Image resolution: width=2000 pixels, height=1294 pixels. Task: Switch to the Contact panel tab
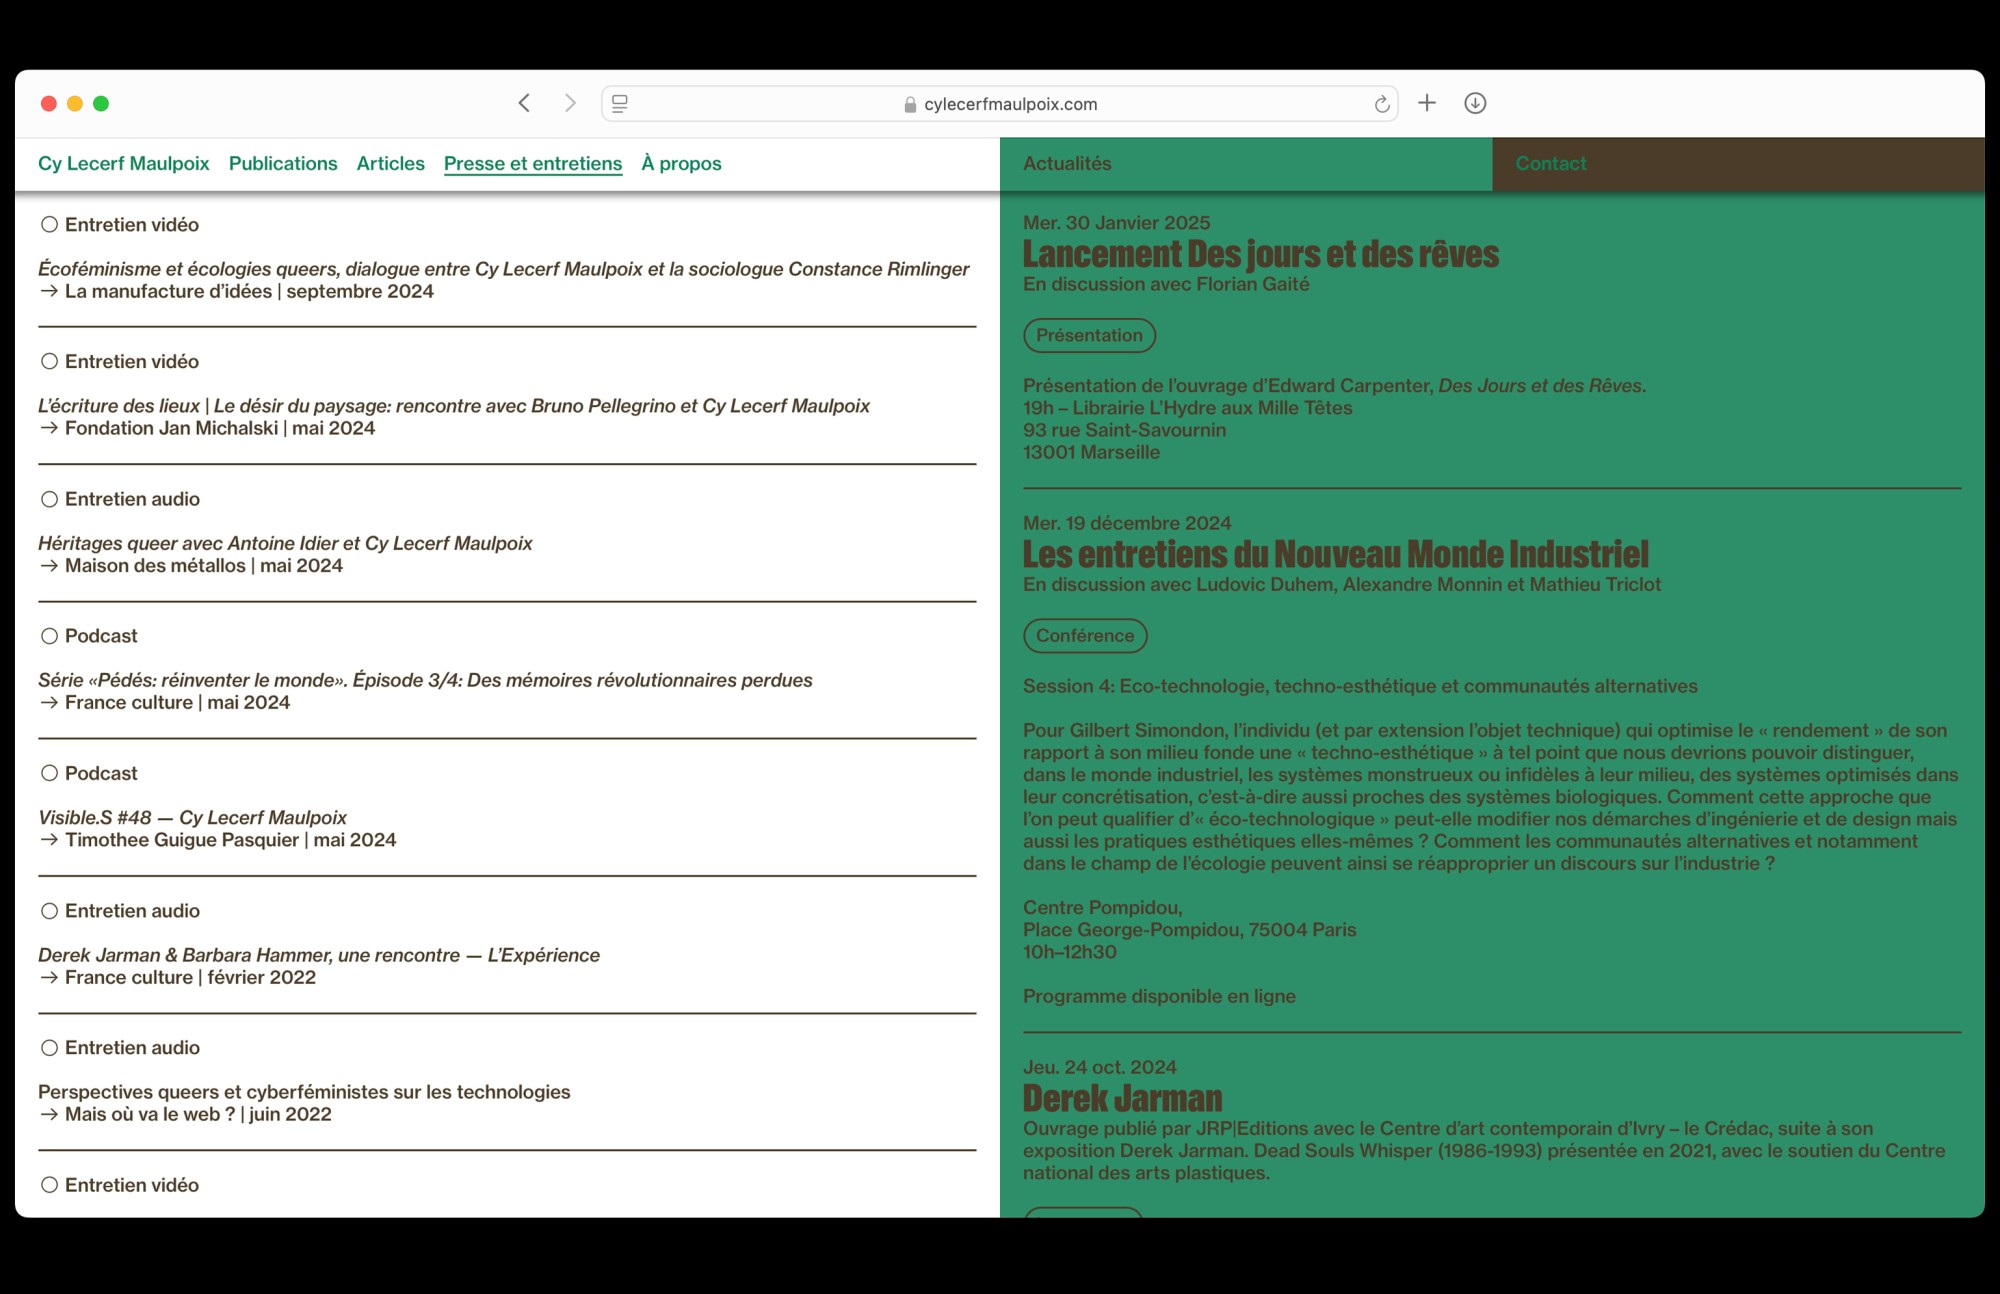[1550, 163]
